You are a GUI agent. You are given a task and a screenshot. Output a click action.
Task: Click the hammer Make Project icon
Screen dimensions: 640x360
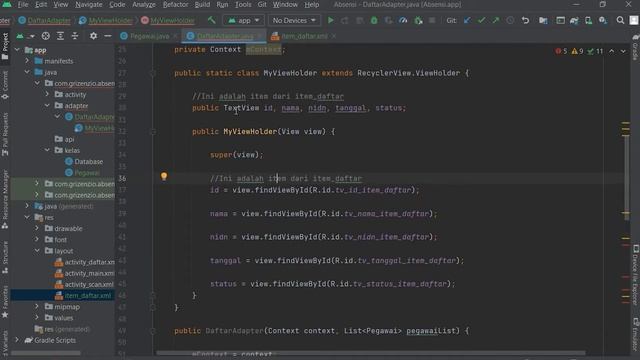click(x=211, y=20)
